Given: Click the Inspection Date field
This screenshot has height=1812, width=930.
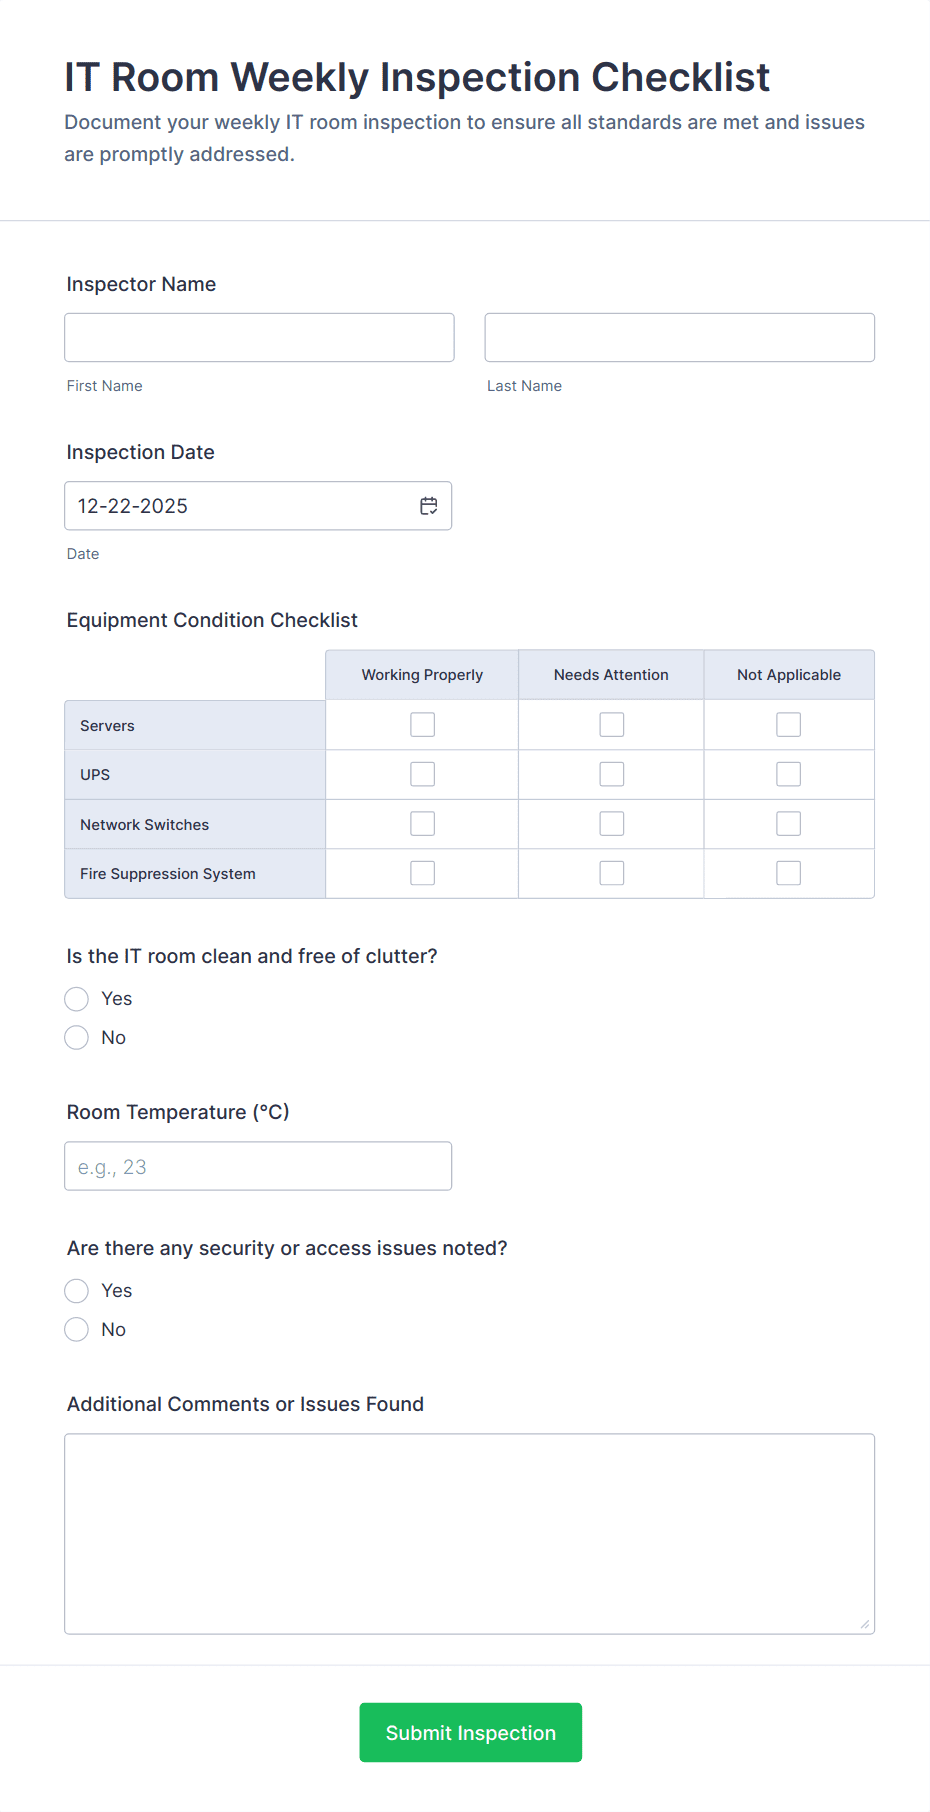Looking at the screenshot, I should click(x=240, y=505).
